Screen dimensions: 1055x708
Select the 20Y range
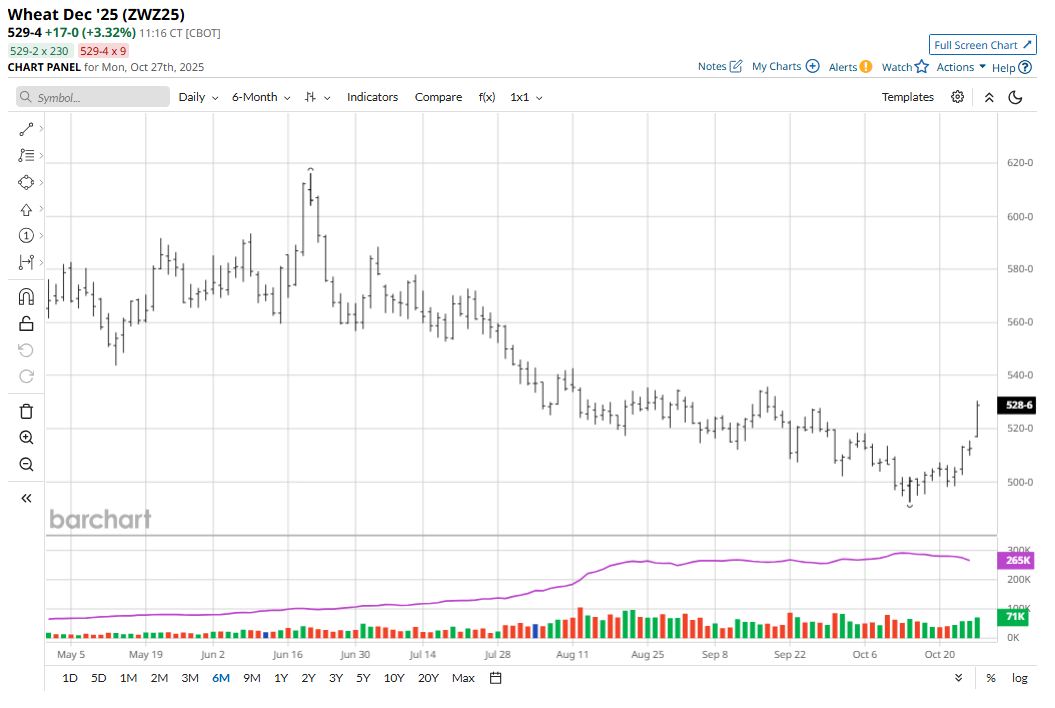[x=429, y=678]
